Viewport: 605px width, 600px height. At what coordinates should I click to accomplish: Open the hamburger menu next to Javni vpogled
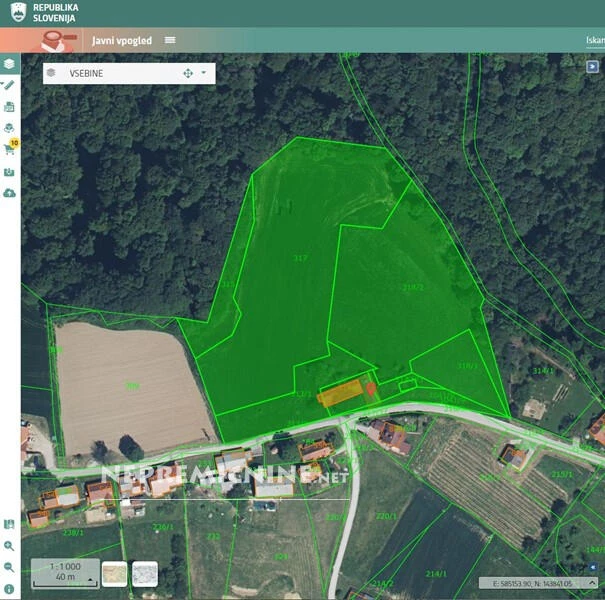tap(170, 40)
